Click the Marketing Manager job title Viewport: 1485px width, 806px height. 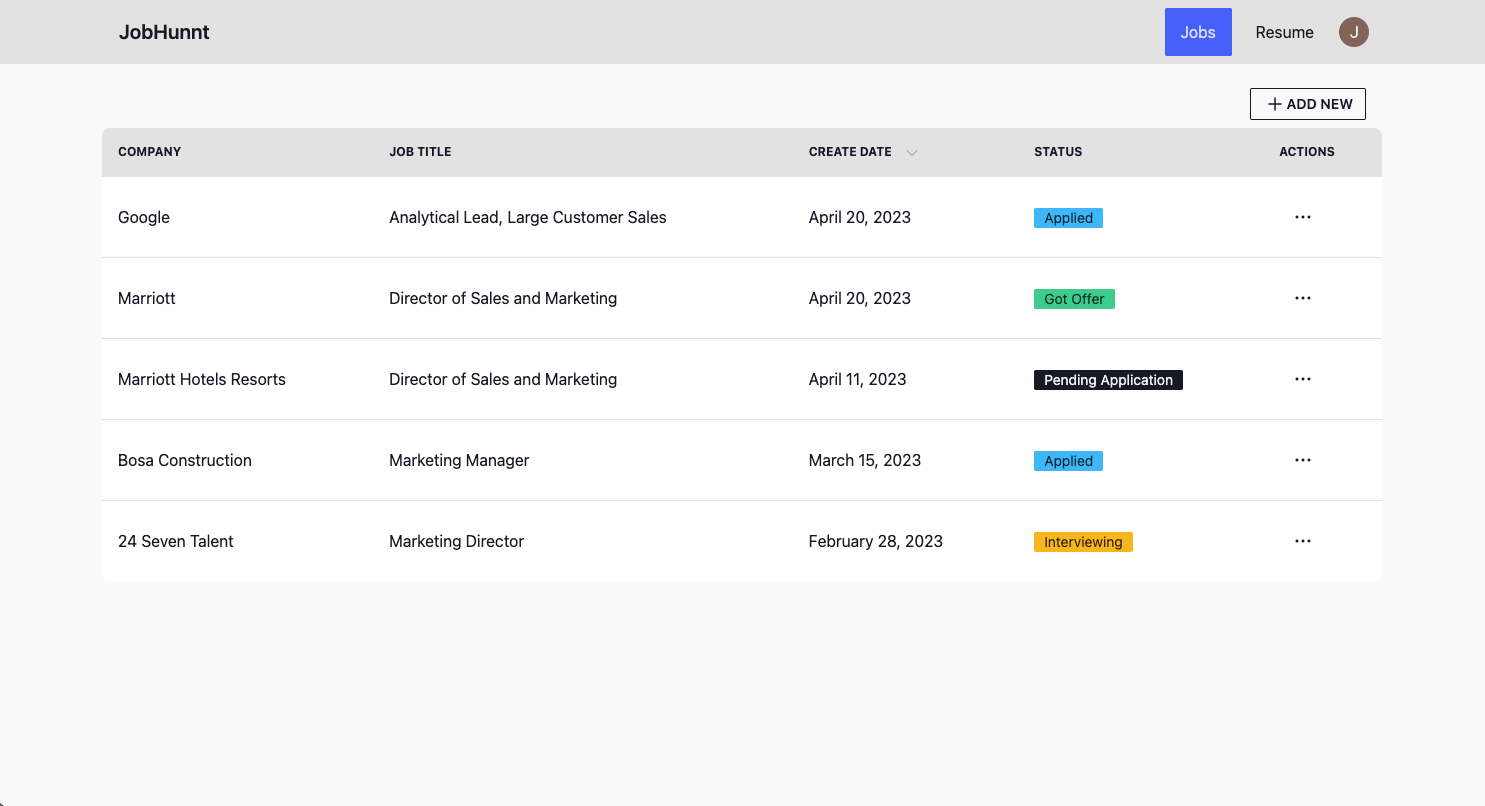click(459, 460)
